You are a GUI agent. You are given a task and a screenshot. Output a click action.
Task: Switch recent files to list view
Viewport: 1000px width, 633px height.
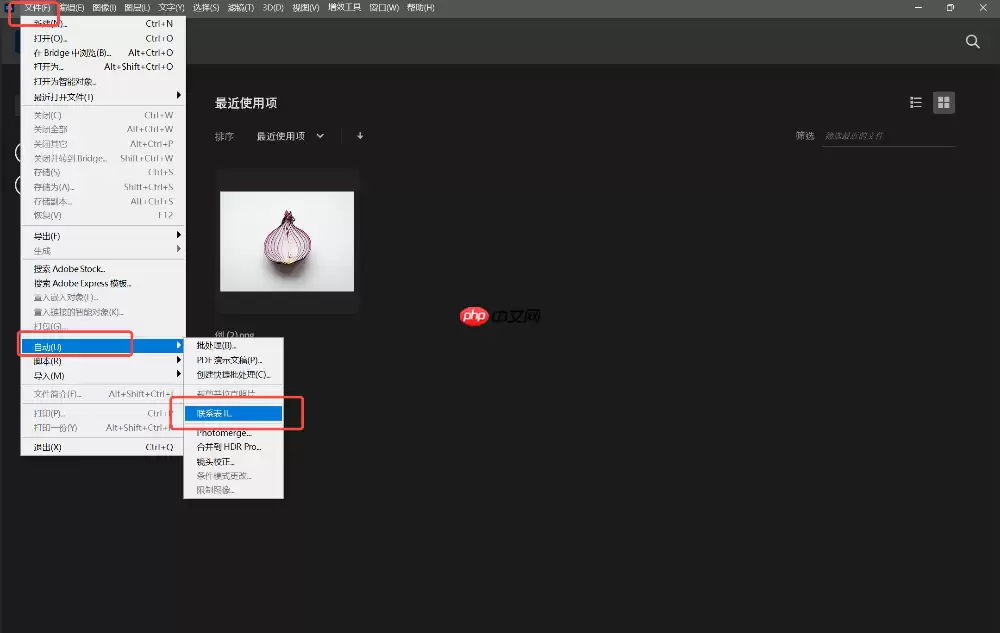(x=915, y=101)
